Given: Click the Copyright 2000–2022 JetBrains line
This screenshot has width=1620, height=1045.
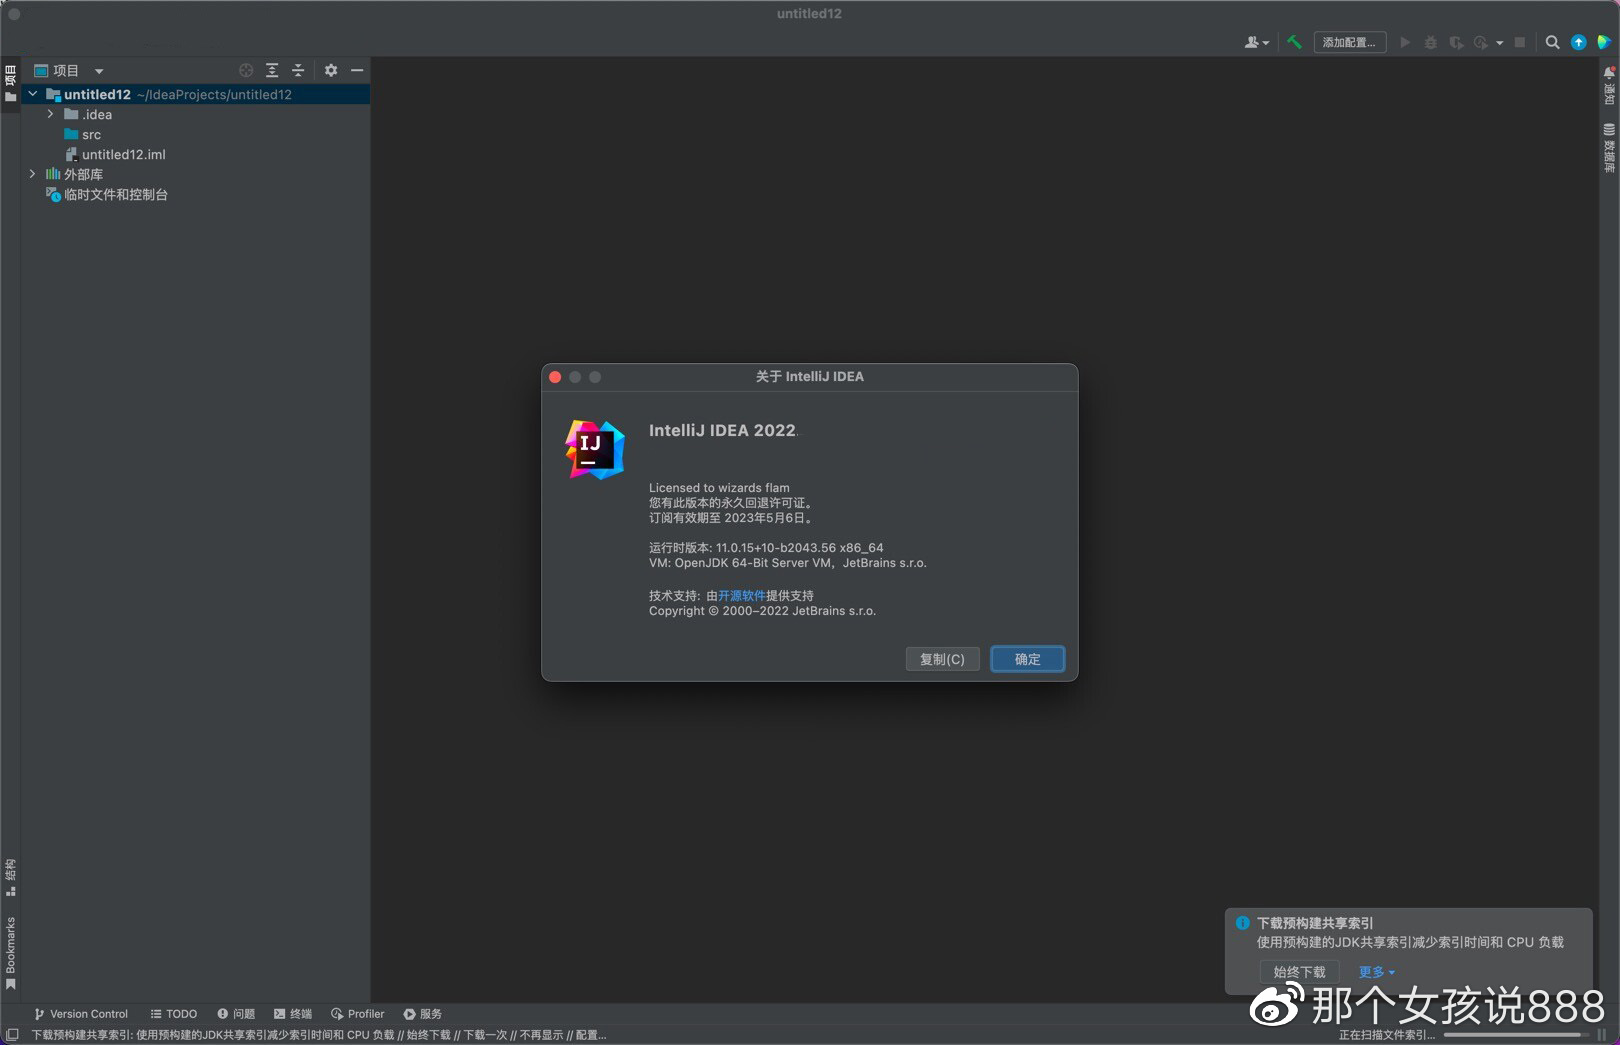Looking at the screenshot, I should coord(762,611).
